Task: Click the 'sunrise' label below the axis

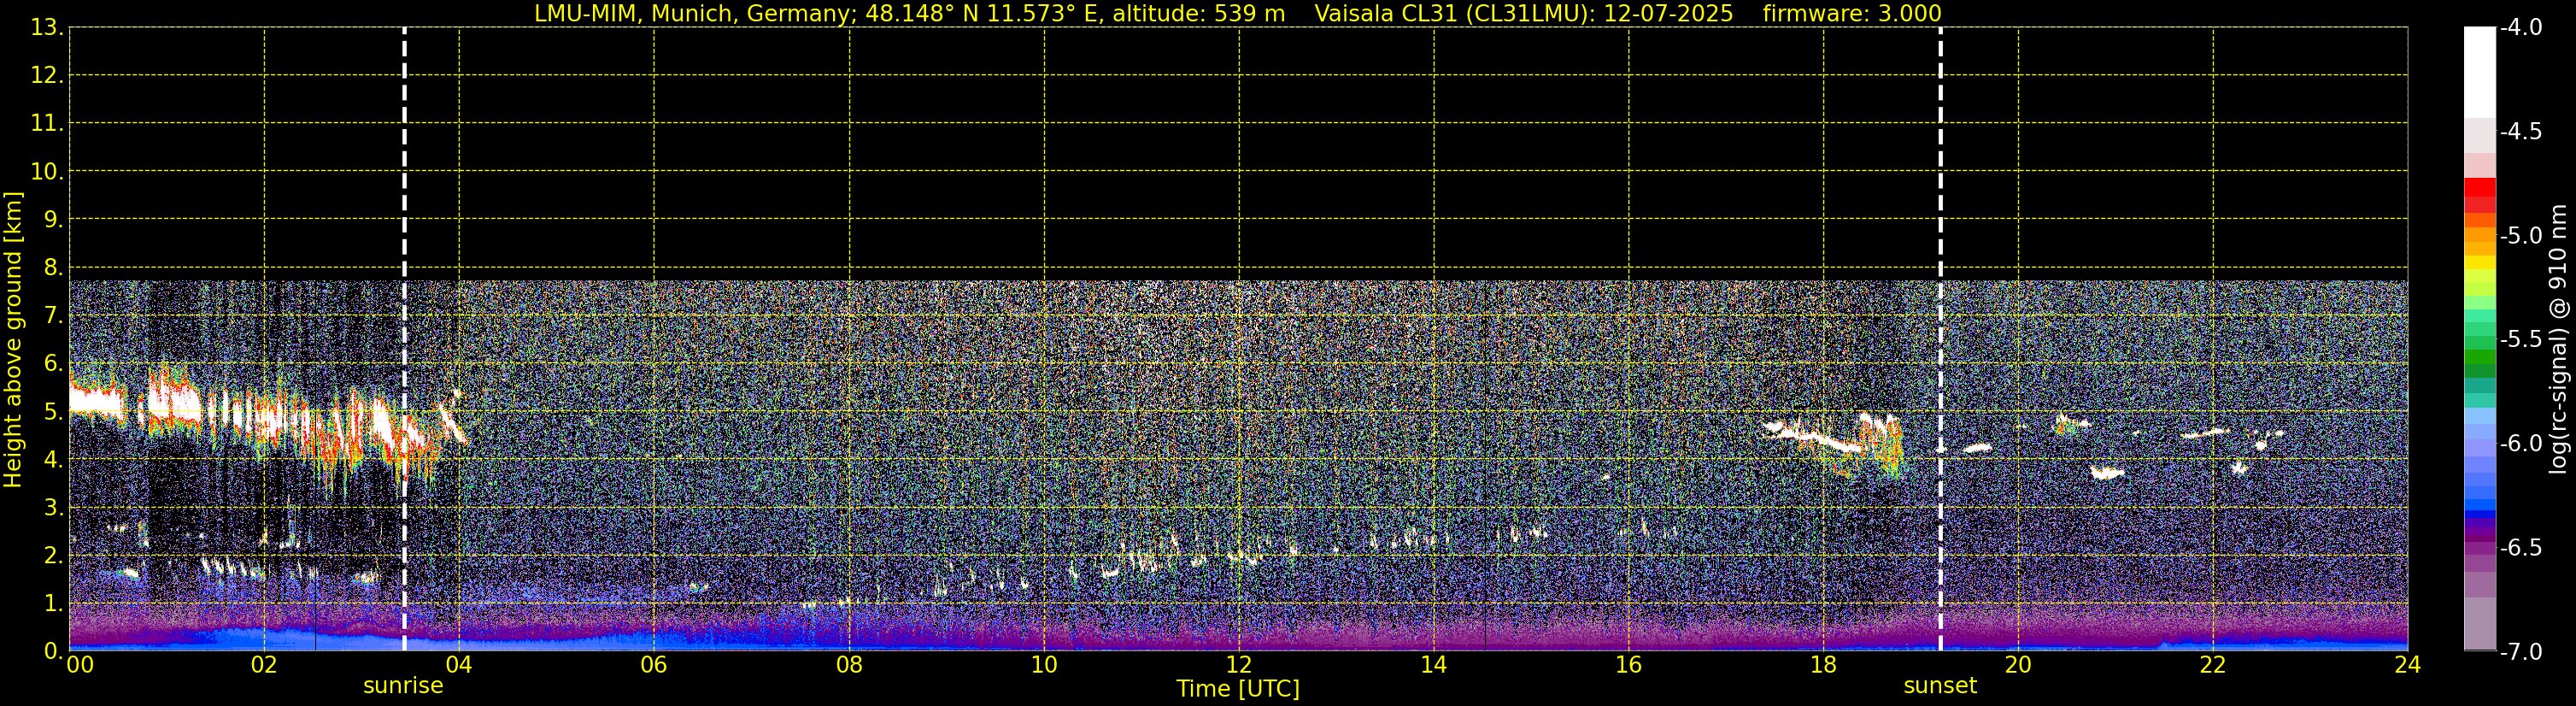Action: pyautogui.click(x=403, y=686)
